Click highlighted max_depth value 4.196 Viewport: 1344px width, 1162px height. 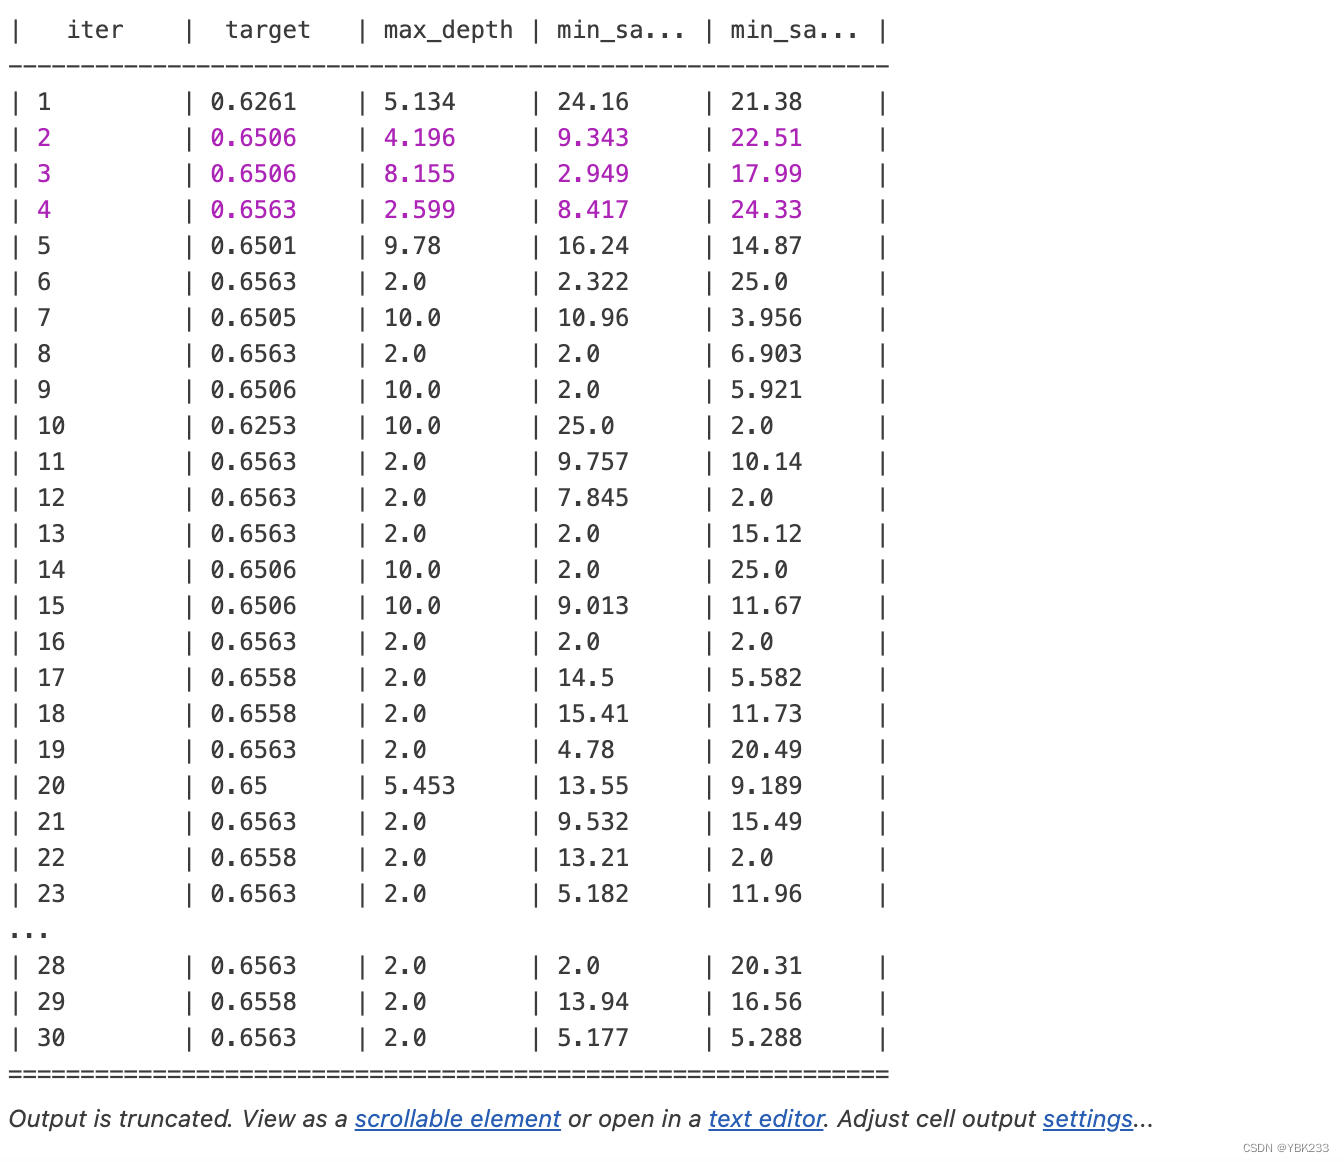[419, 138]
